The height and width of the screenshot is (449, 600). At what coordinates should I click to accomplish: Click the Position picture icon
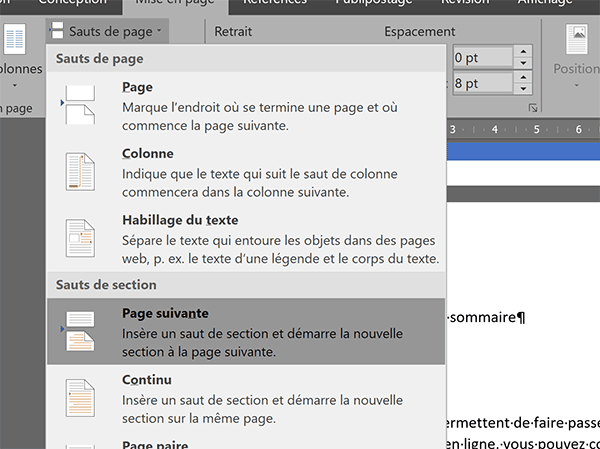(x=577, y=39)
